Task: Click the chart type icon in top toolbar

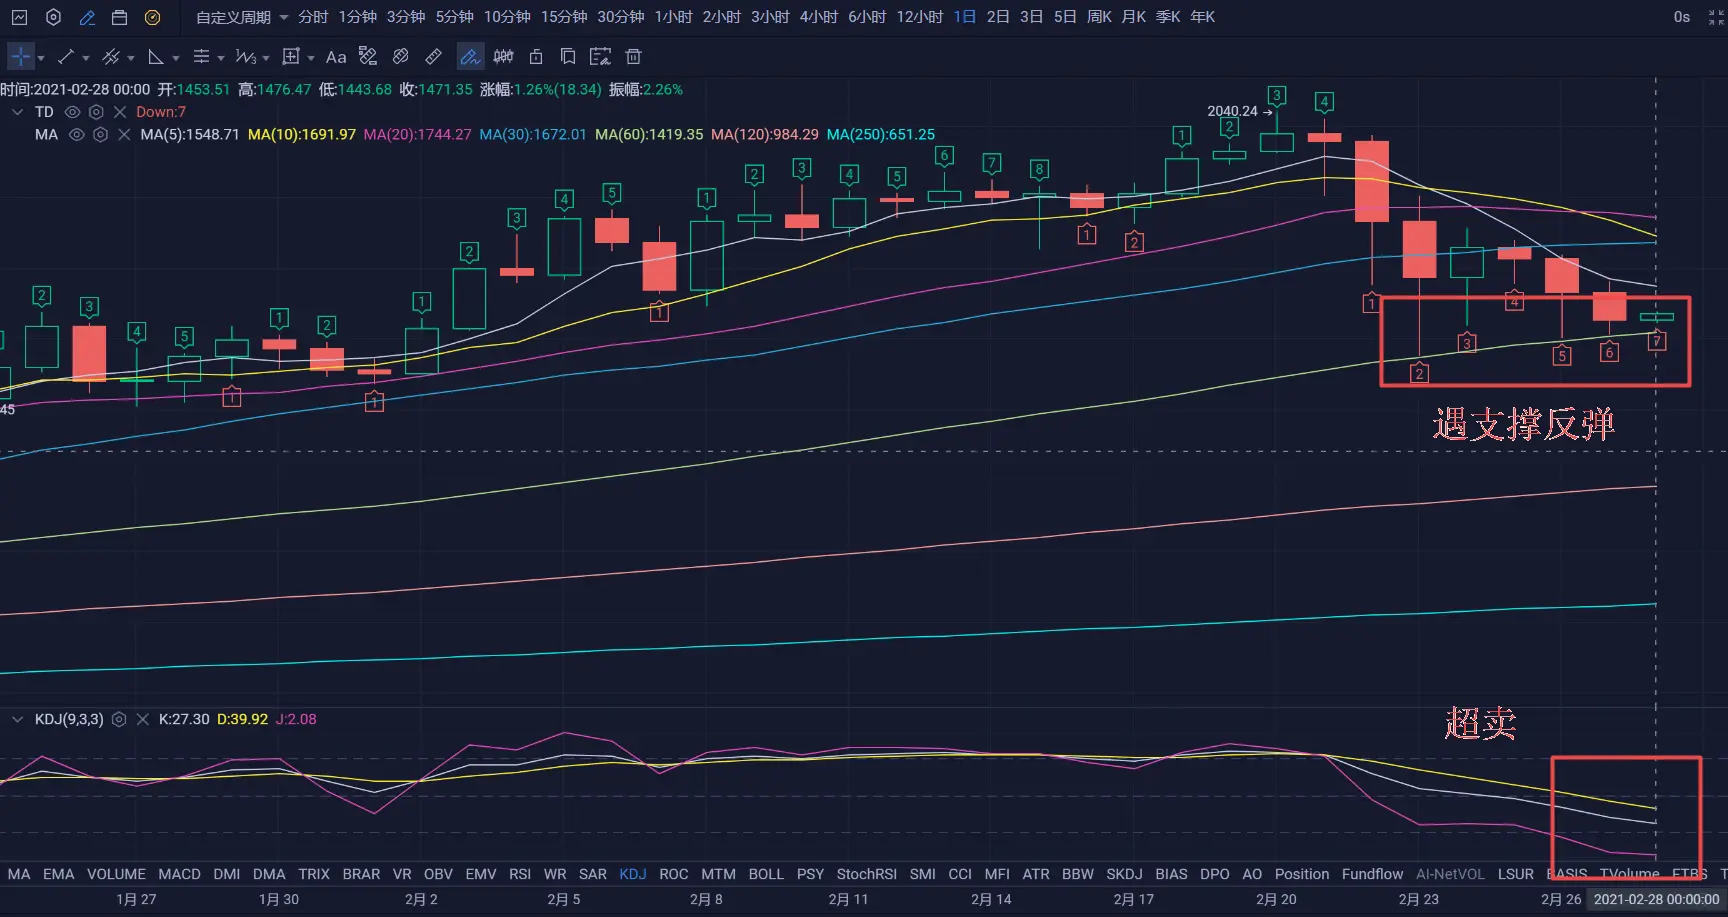Action: pyautogui.click(x=19, y=17)
